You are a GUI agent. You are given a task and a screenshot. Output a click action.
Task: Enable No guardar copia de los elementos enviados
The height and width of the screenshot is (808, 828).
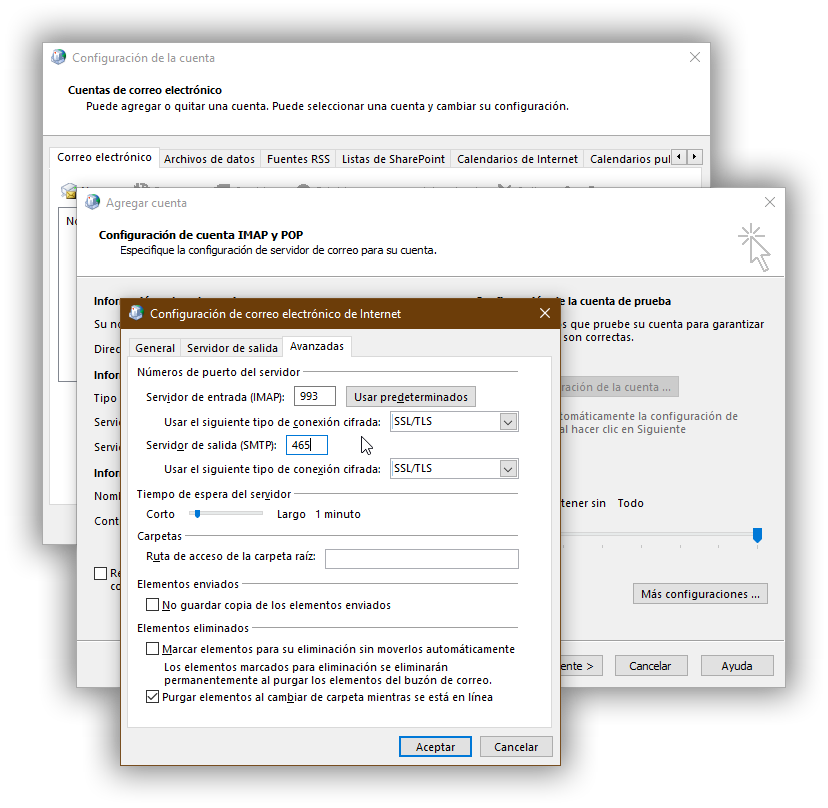click(152, 605)
